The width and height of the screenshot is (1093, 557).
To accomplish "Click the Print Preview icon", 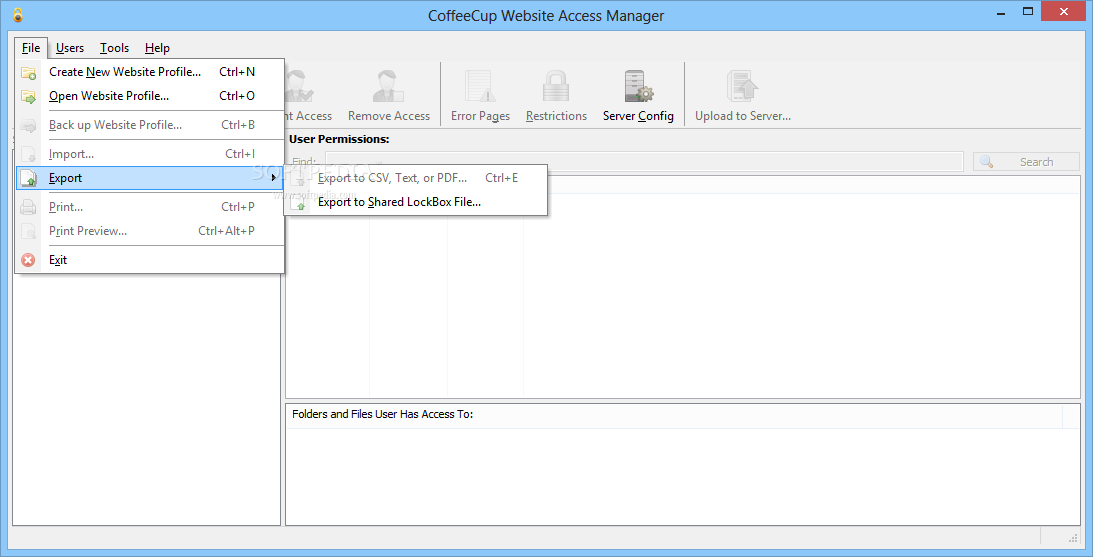I will point(29,231).
